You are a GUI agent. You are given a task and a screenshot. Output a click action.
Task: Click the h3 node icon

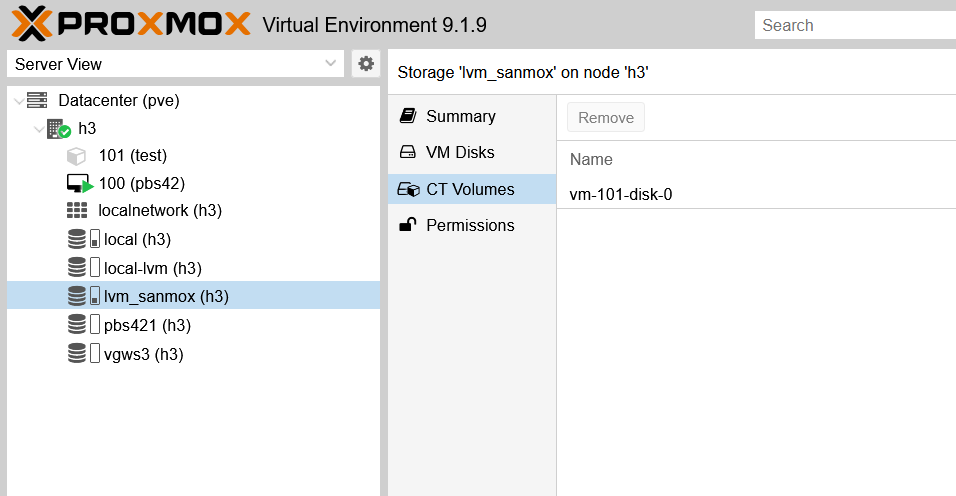coord(59,129)
